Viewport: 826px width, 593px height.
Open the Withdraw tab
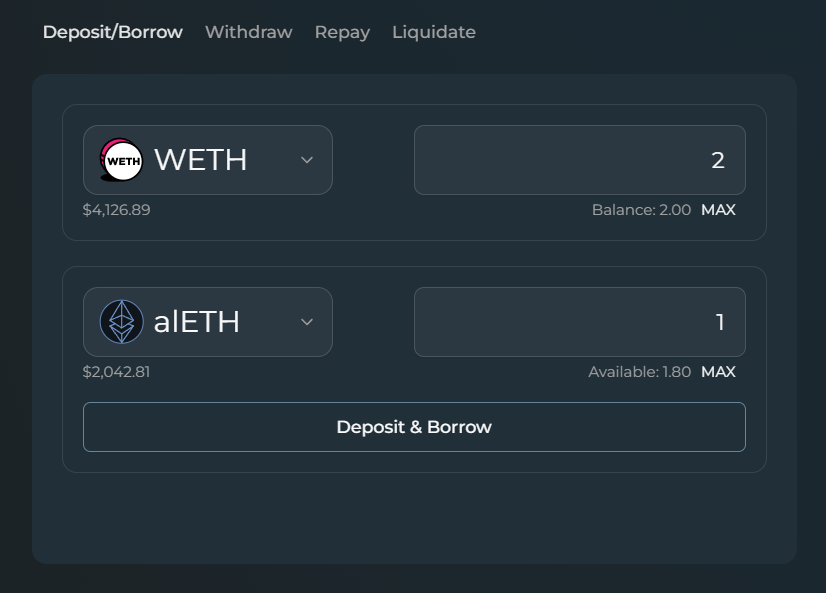point(249,32)
